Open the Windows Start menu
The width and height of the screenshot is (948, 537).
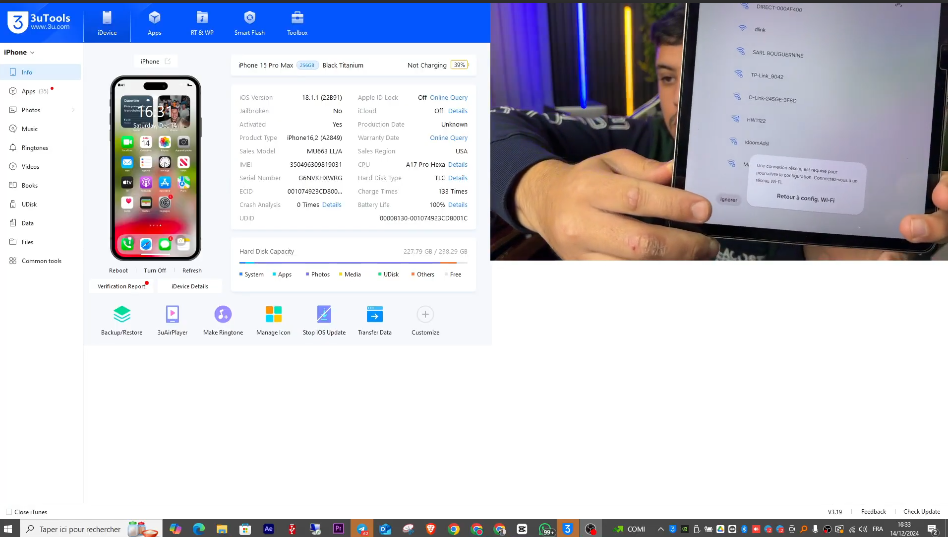[8, 529]
